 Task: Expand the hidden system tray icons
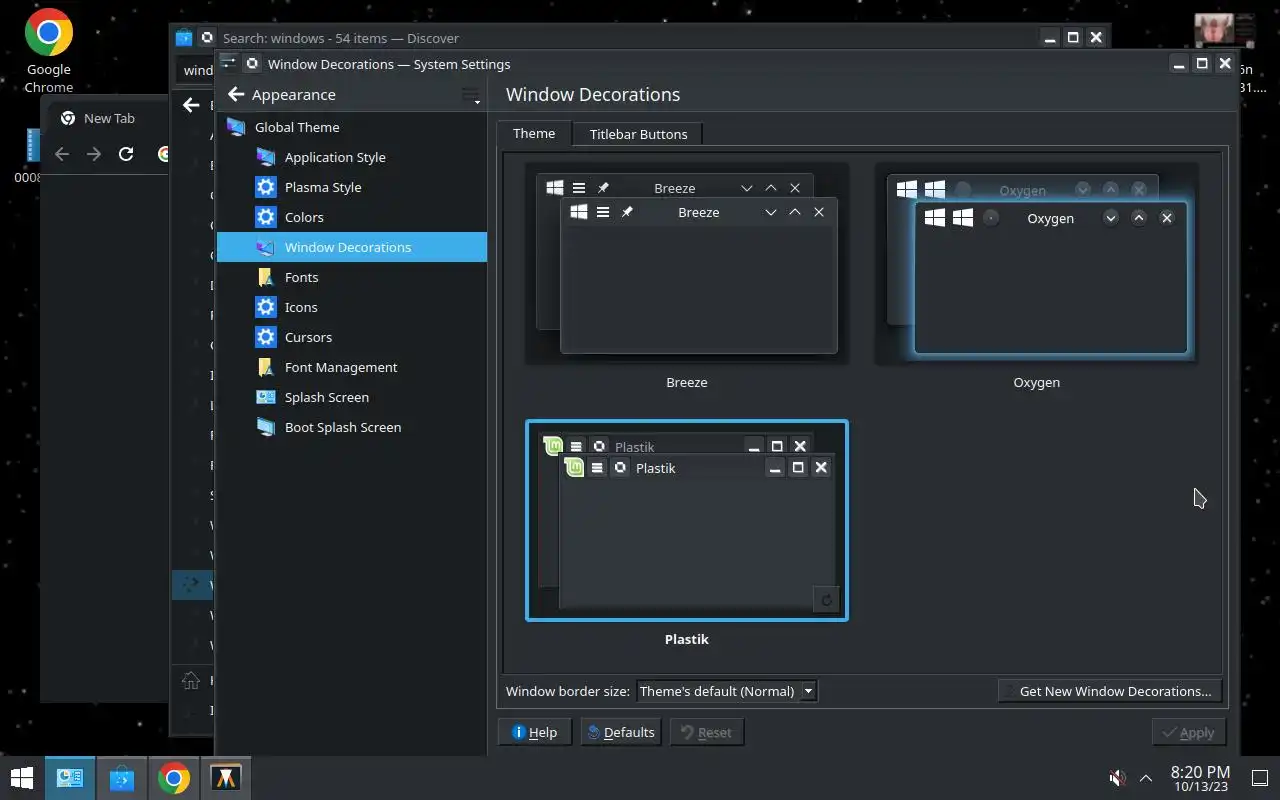tap(1146, 778)
